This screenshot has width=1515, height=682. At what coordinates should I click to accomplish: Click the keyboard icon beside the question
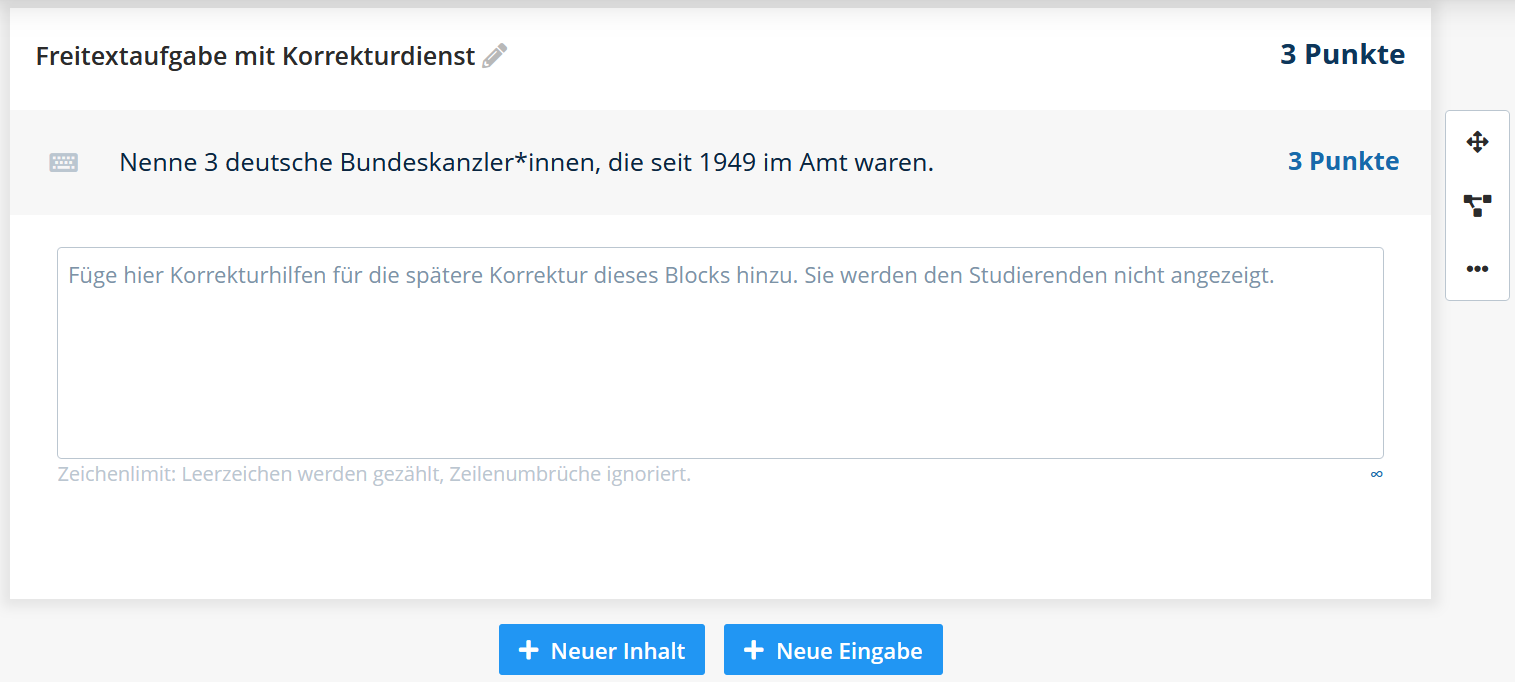coord(64,162)
